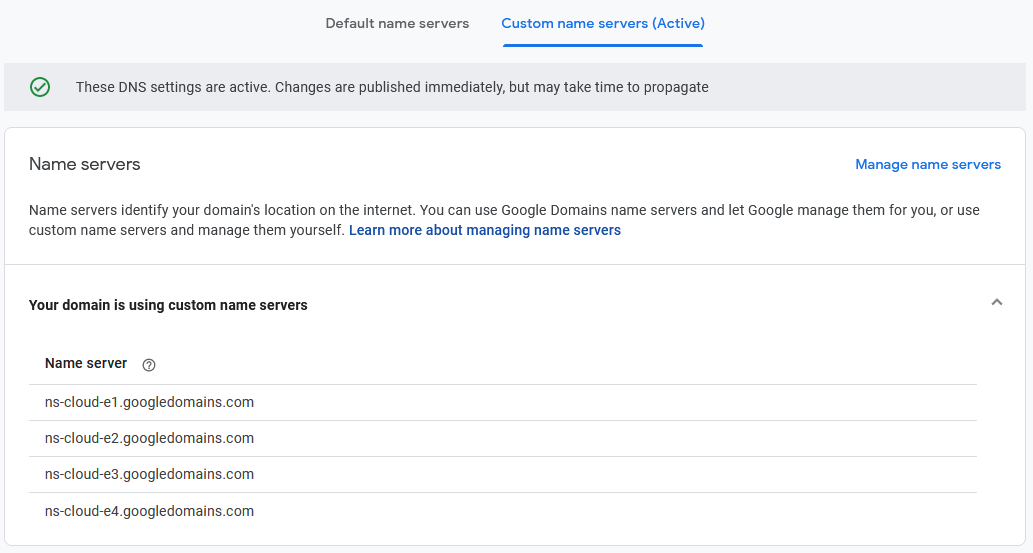The image size is (1033, 553).
Task: Collapse the custom name servers section chevron
Action: [996, 303]
